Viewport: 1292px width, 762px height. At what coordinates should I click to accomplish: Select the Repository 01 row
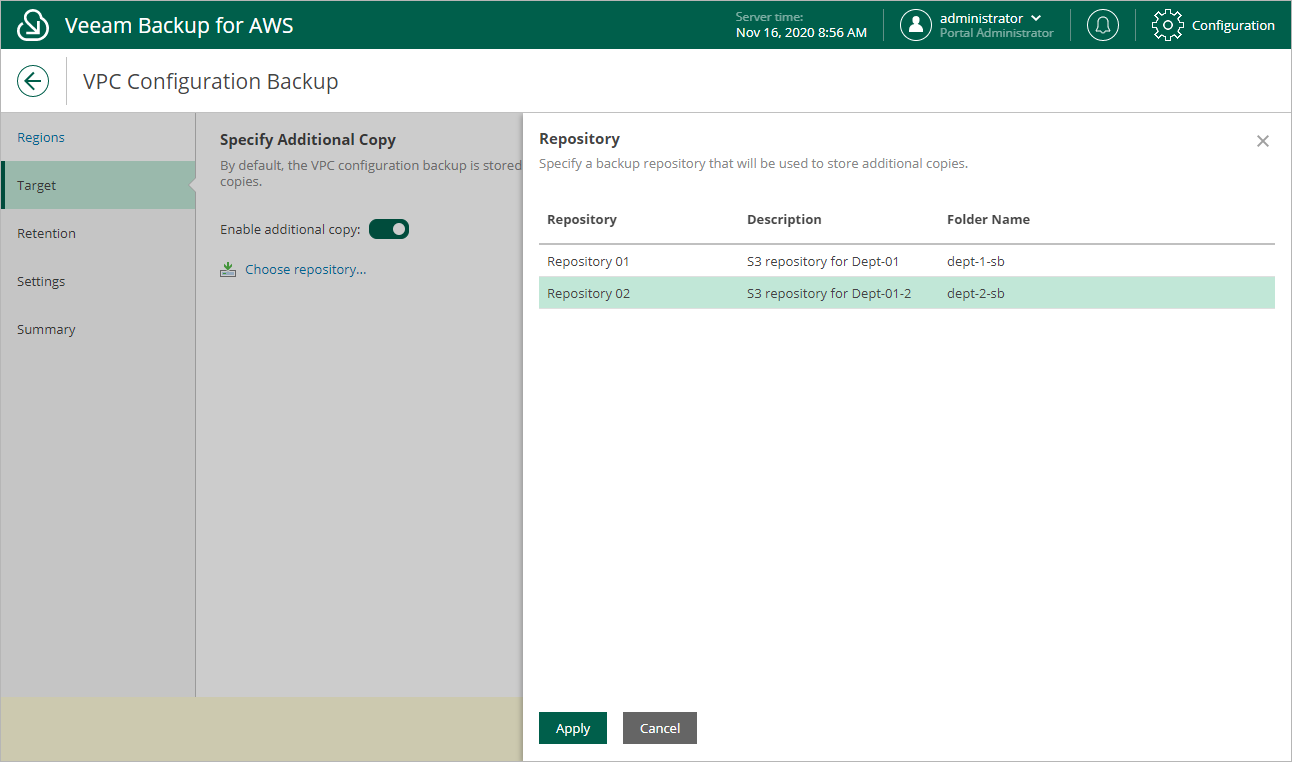pos(907,261)
